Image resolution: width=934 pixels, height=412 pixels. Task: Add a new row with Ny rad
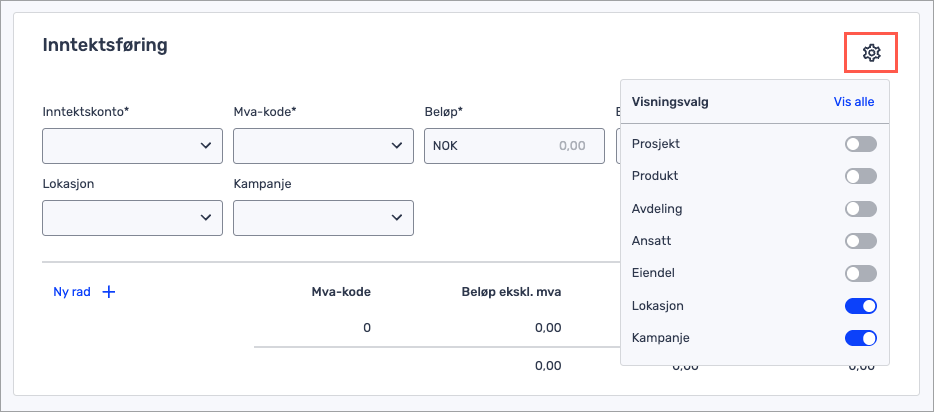pos(73,292)
